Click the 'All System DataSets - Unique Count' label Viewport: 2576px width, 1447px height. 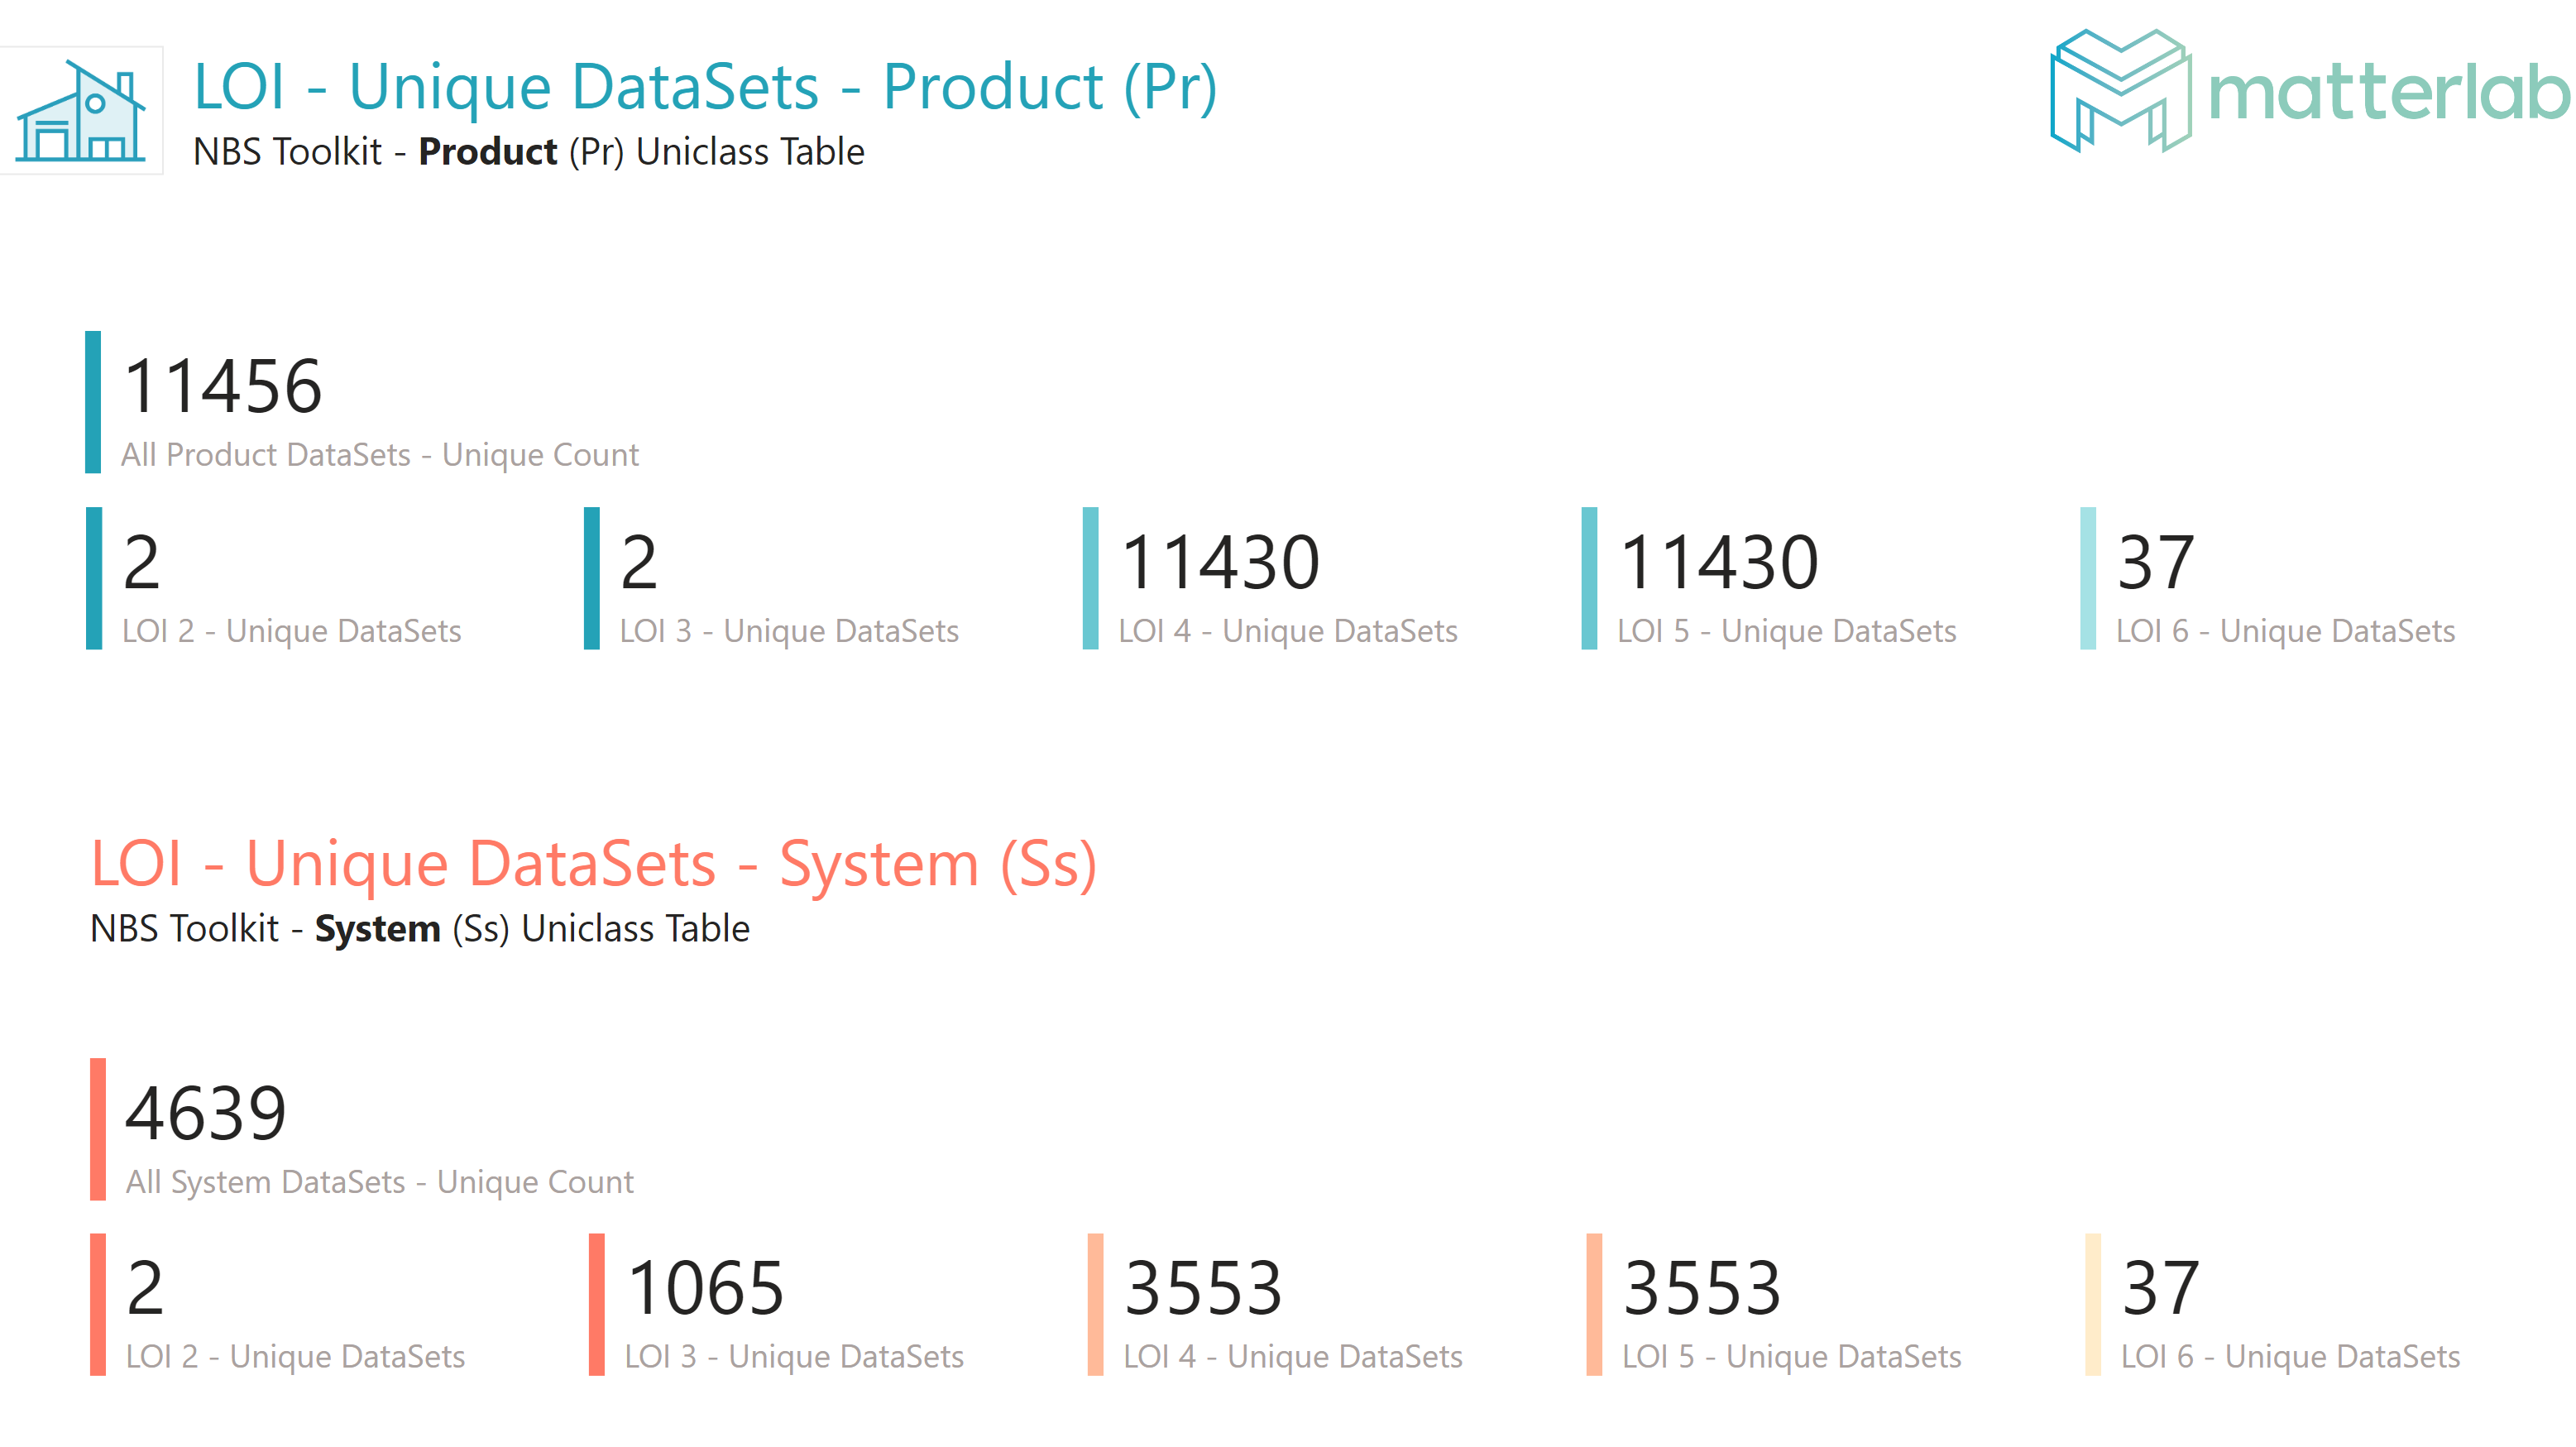(x=380, y=1182)
